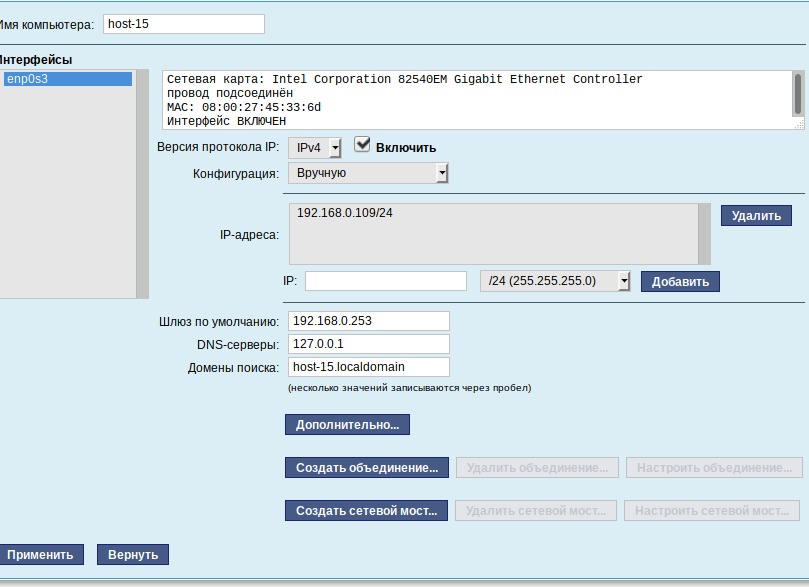This screenshot has width=809, height=587.
Task: Apply changes with Применить button
Action: [x=41, y=555]
